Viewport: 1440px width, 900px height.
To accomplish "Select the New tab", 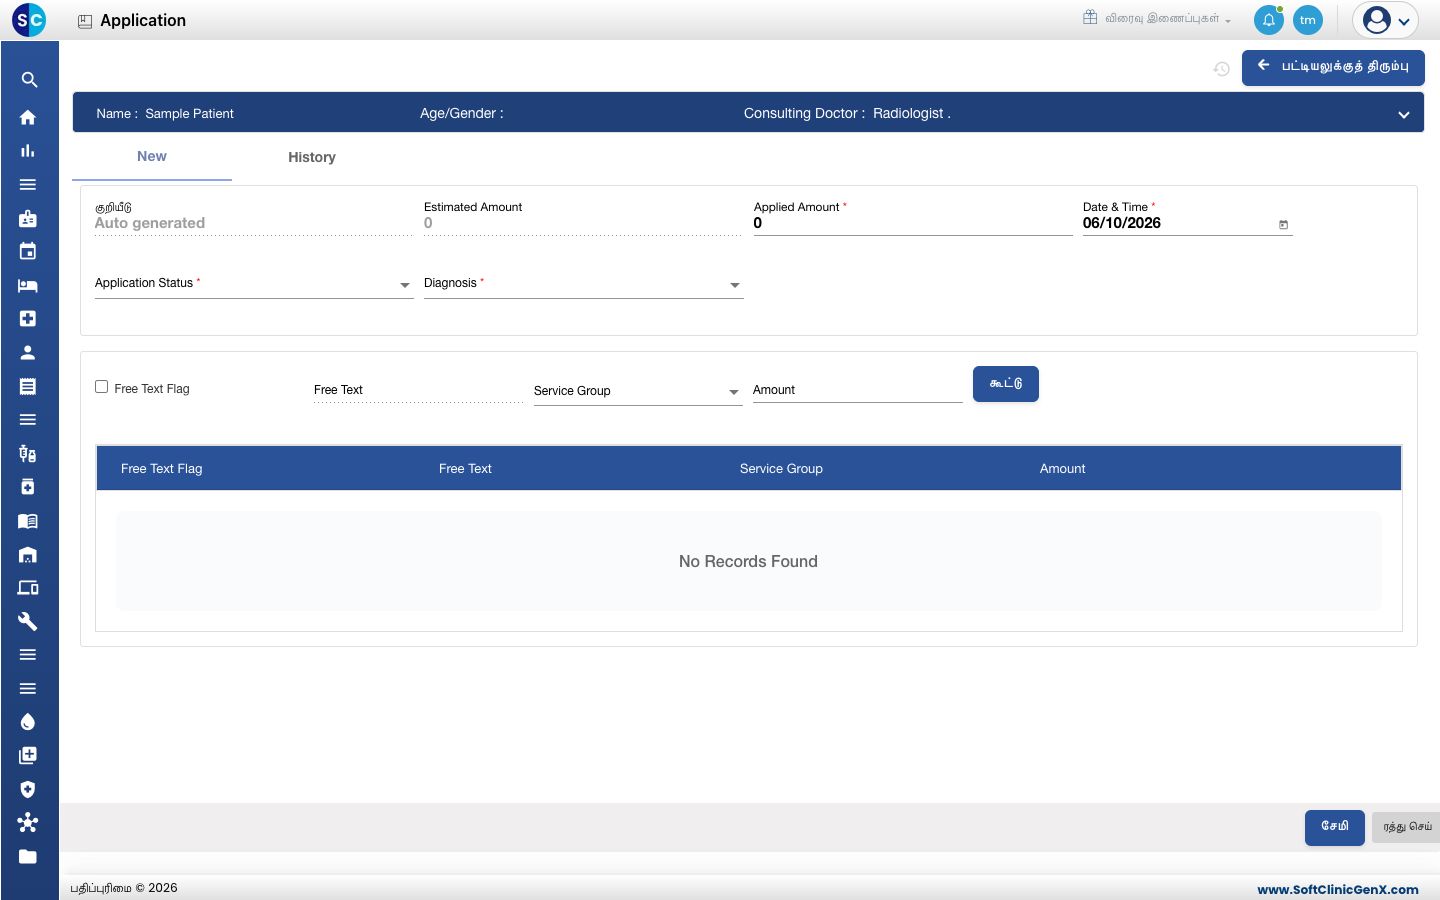I will [x=152, y=157].
